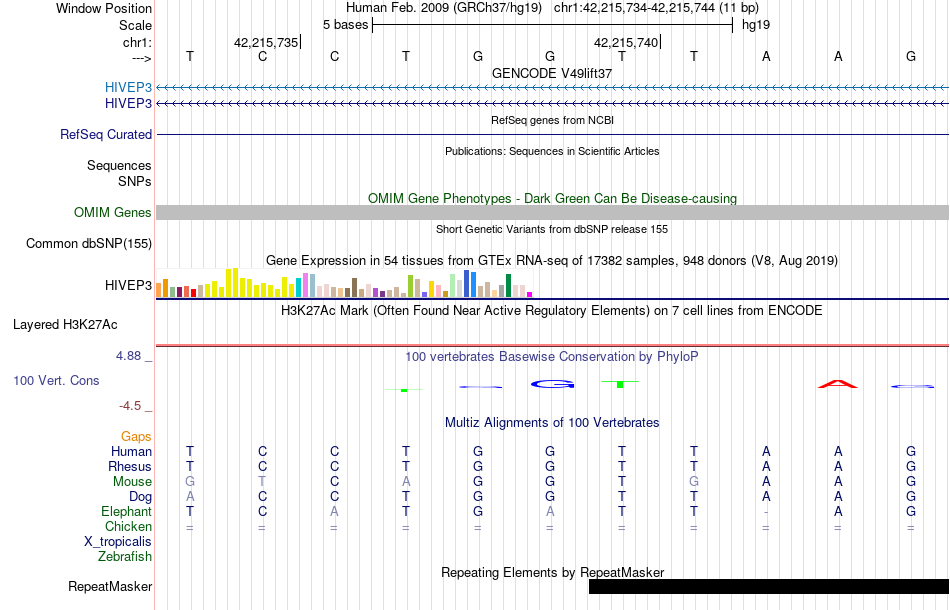This screenshot has height=610, width=950.
Task: Click the 100 Vert. Cons label
Action: (x=56, y=380)
